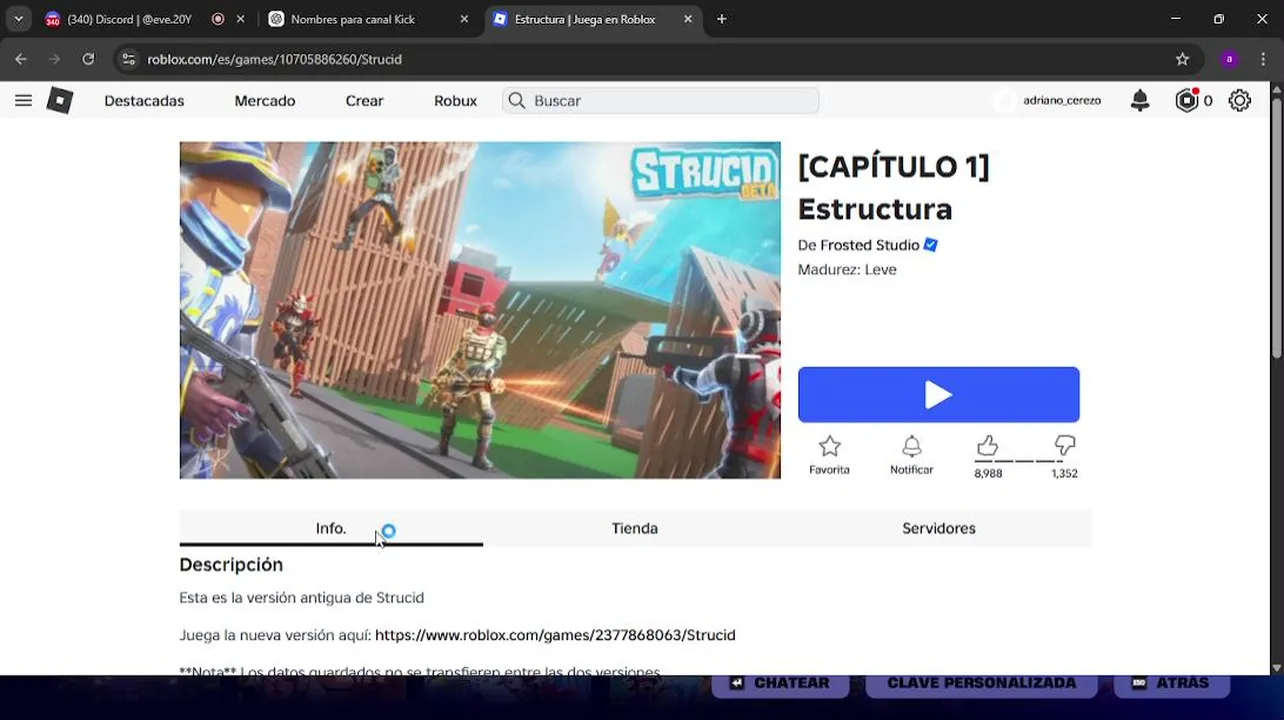Image resolution: width=1284 pixels, height=720 pixels.
Task: Close the Estructura Roblox tab
Action: (687, 19)
